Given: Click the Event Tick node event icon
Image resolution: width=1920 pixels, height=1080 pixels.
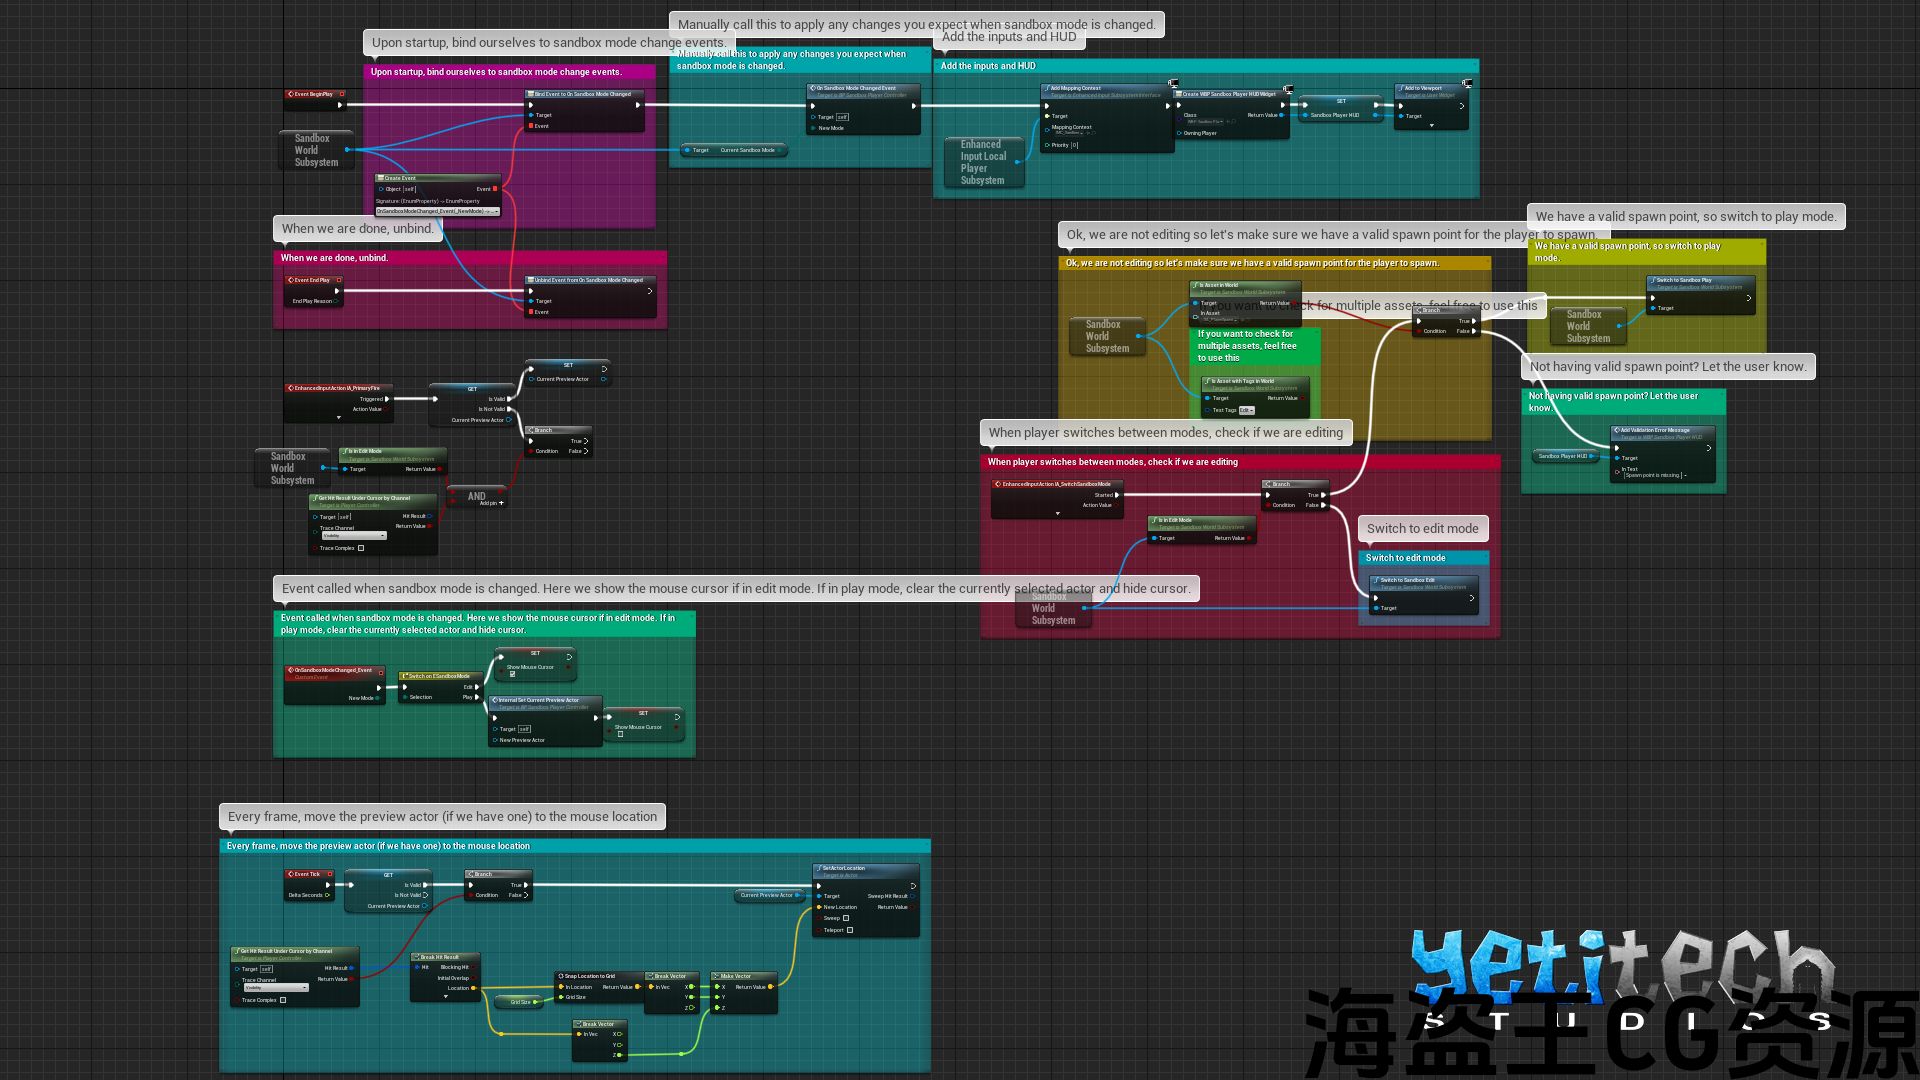Looking at the screenshot, I should coord(290,874).
